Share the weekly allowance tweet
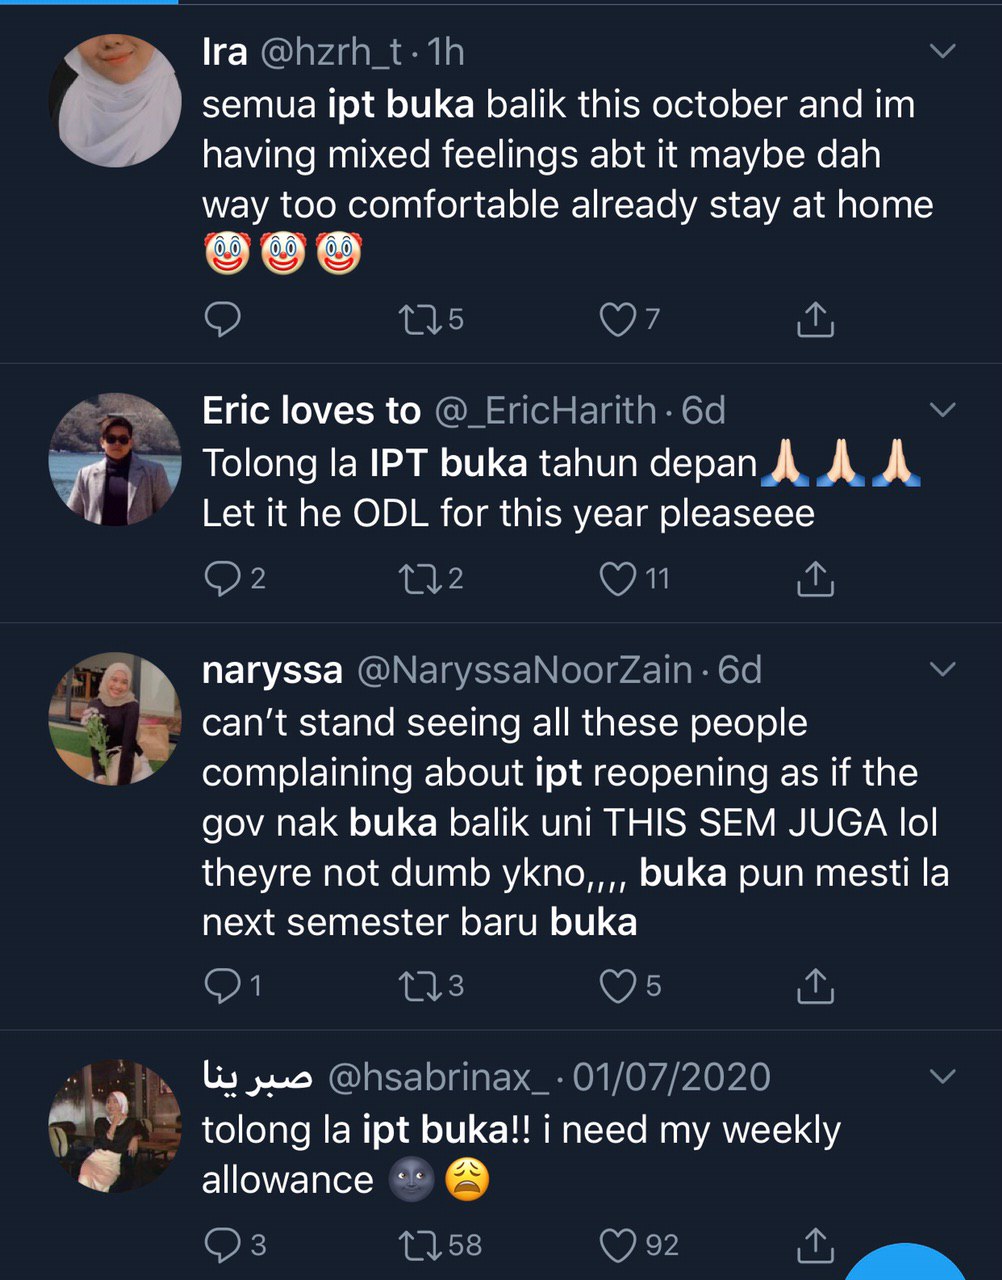The height and width of the screenshot is (1280, 1002). (815, 1245)
